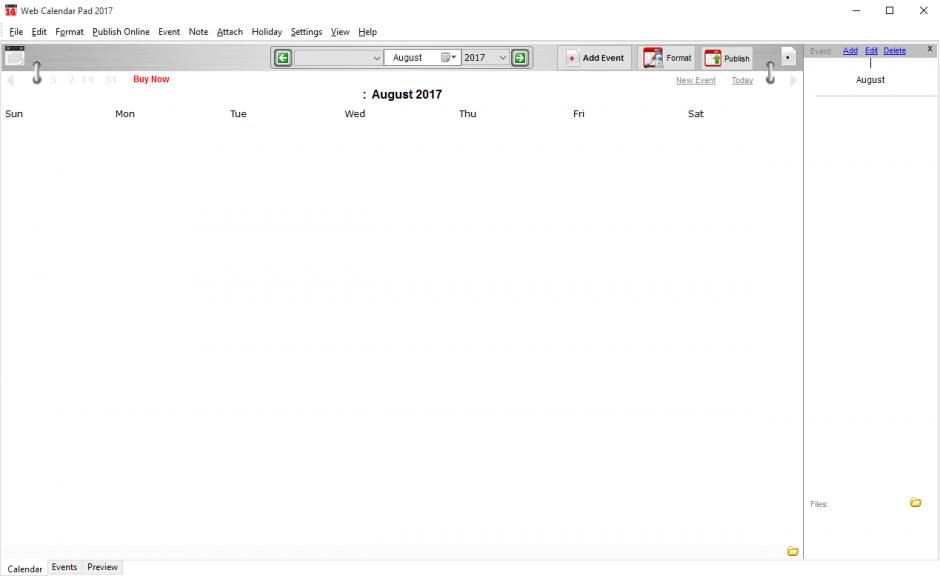
Task: Click the faded left navigation arrow
Action: click(x=10, y=80)
